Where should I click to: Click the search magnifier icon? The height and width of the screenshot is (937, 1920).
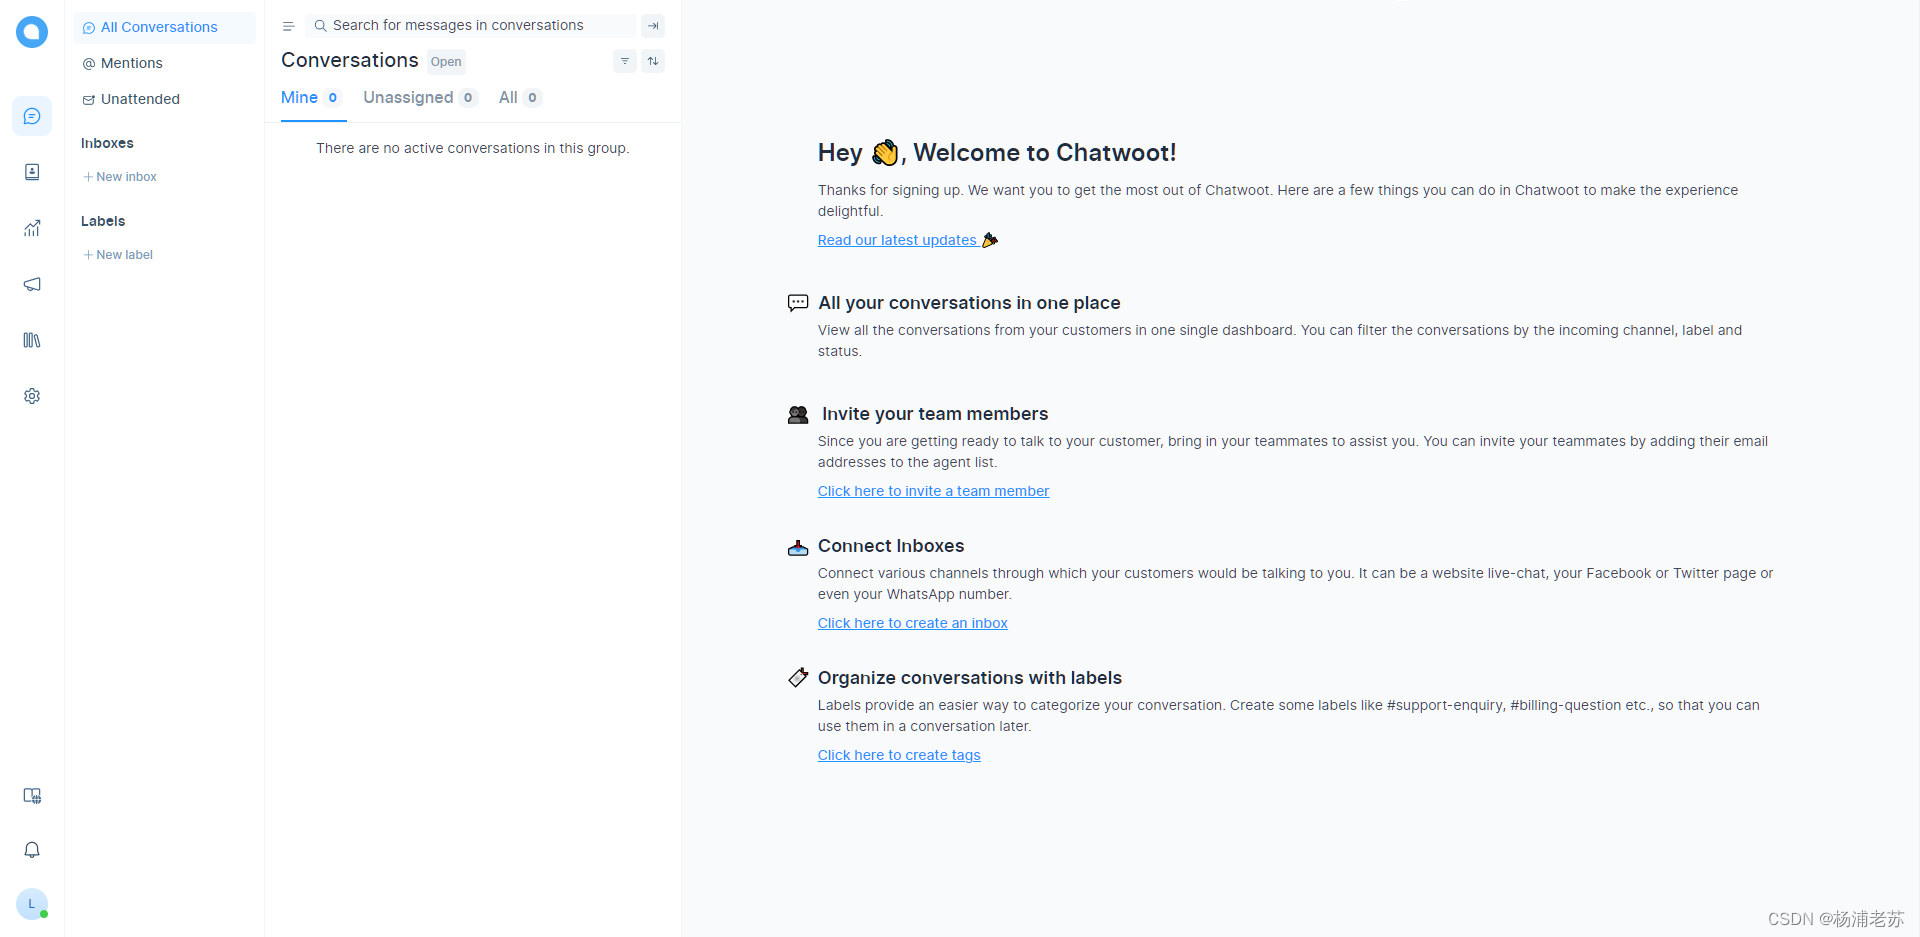coord(320,26)
